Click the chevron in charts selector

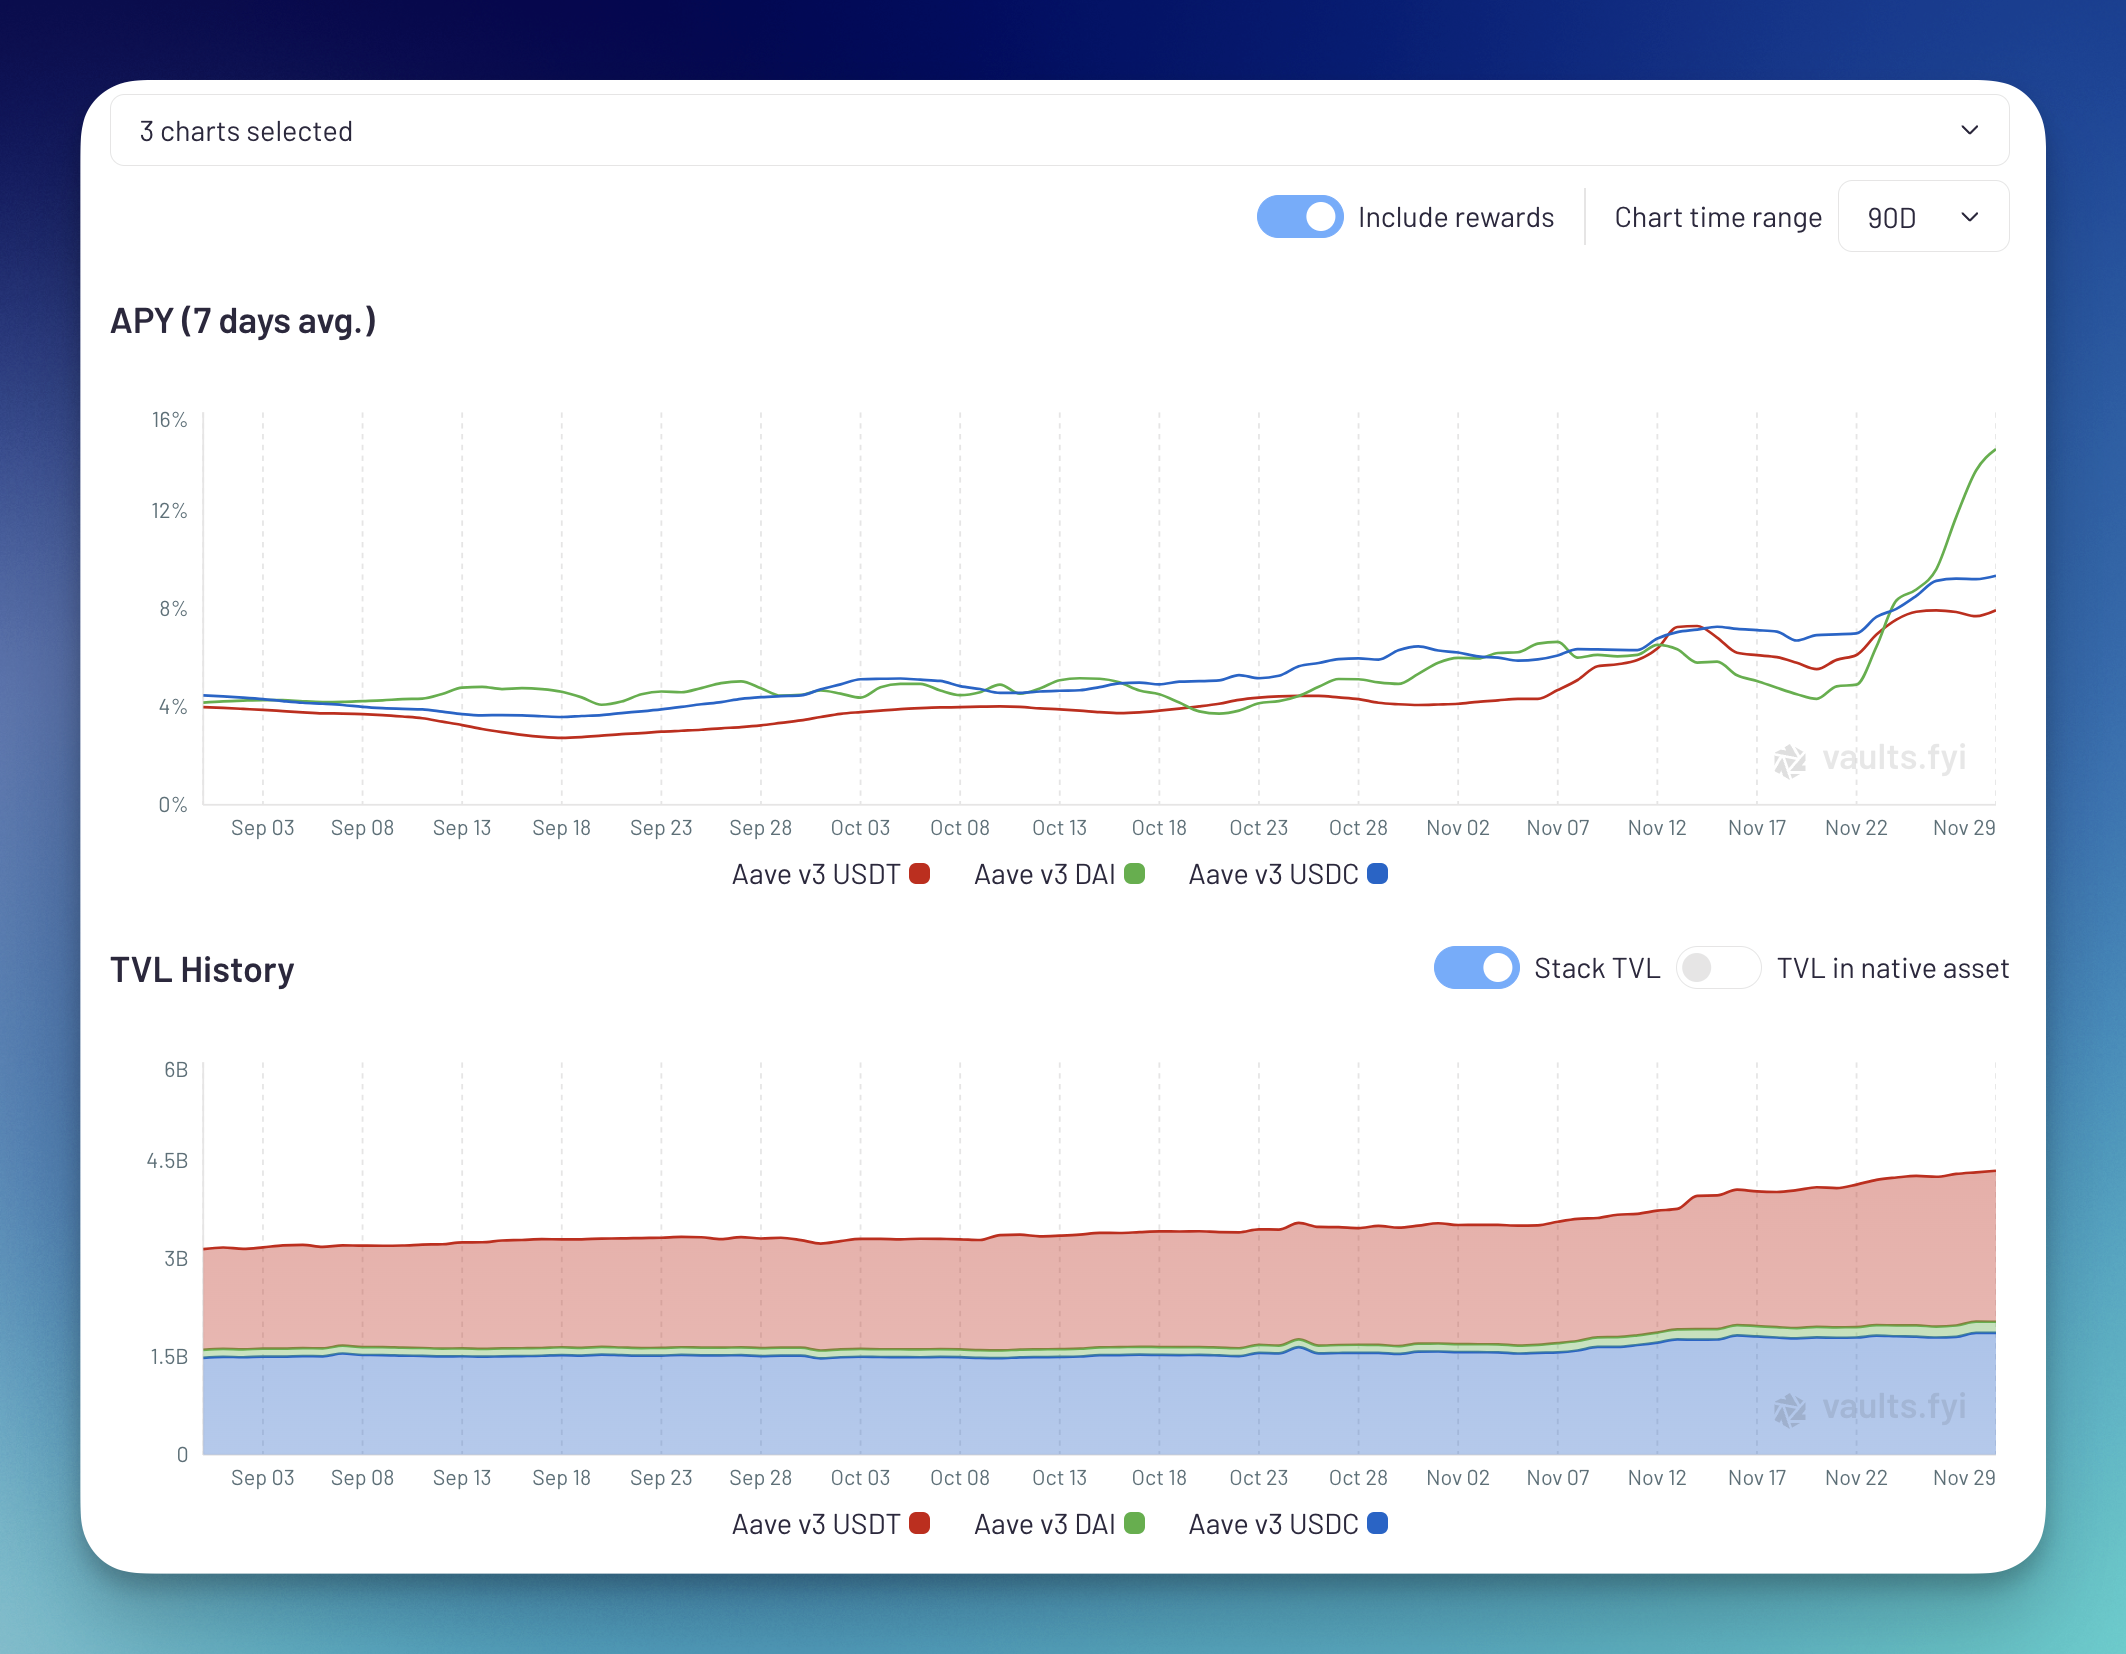click(x=1969, y=131)
